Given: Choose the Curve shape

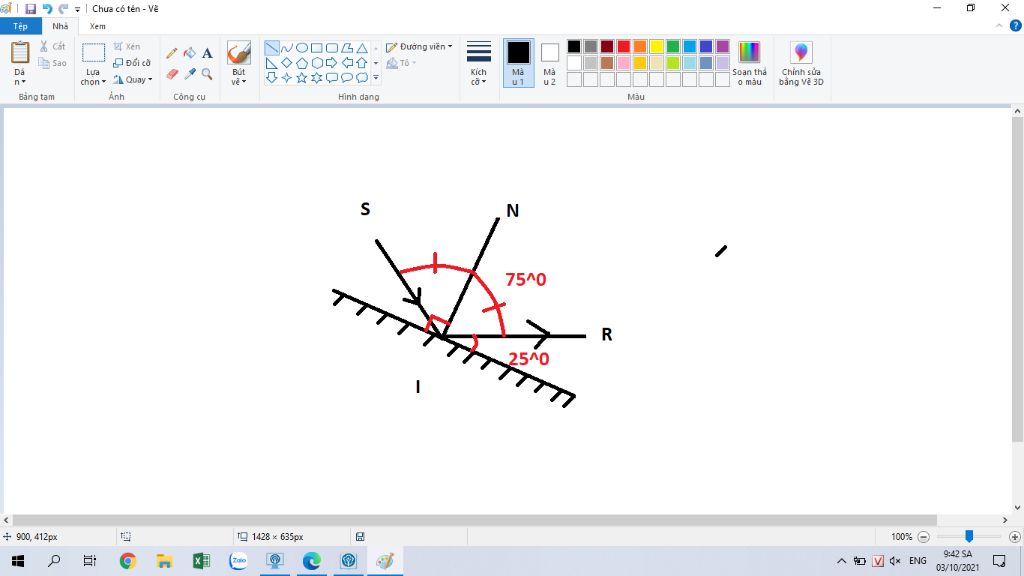Looking at the screenshot, I should pyautogui.click(x=287, y=48).
